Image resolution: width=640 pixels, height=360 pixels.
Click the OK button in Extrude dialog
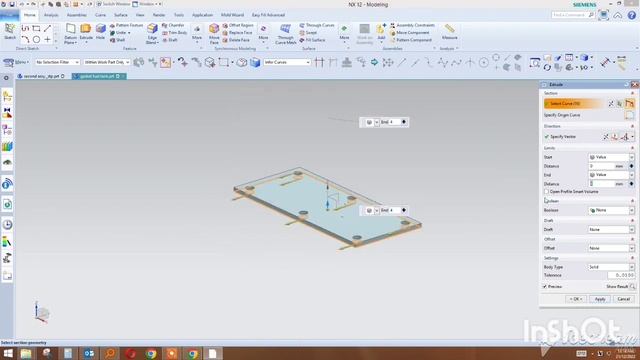pyautogui.click(x=576, y=299)
